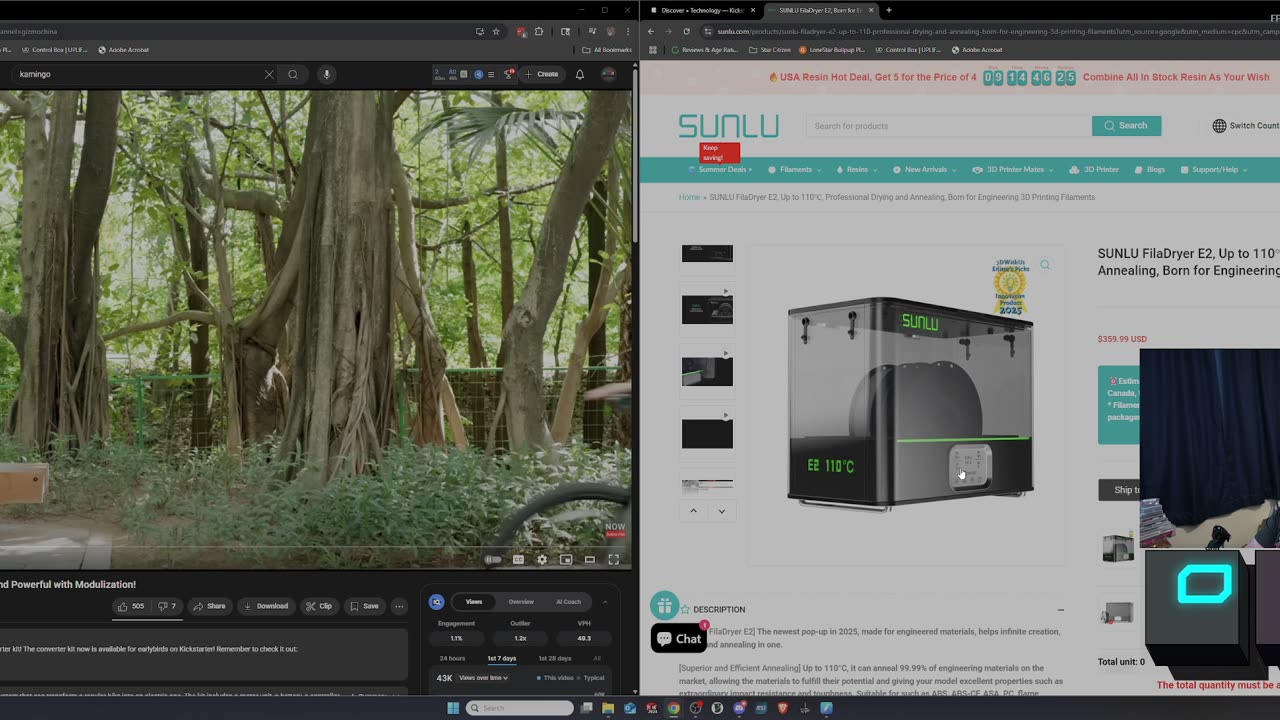Toggle Typical legend in chart
This screenshot has width=1280, height=720.
click(590, 678)
